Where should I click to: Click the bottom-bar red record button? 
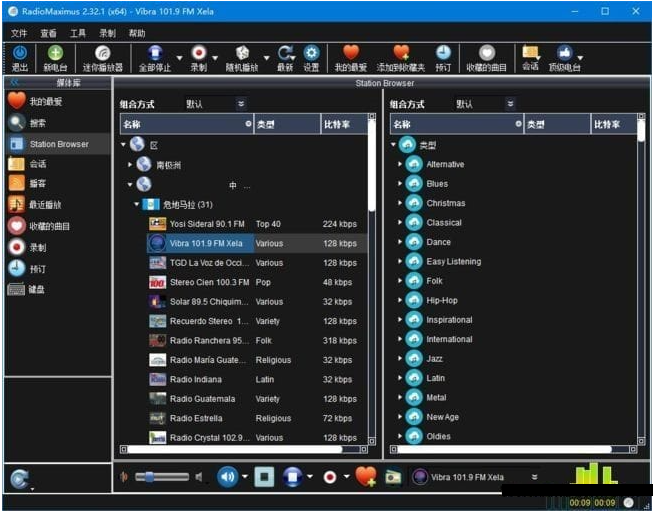pos(330,477)
